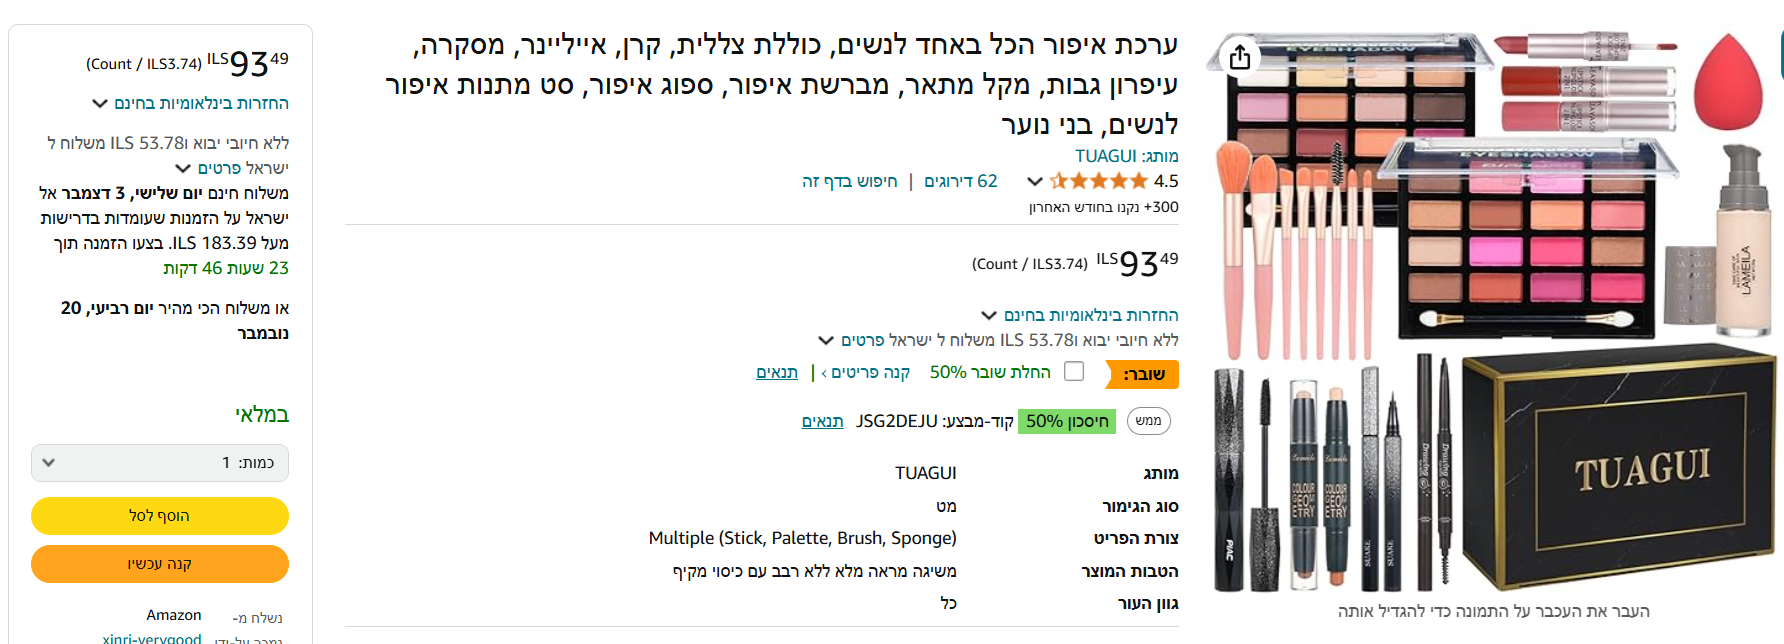Click the star rating icons
The image size is (1784, 644).
pos(1099,181)
